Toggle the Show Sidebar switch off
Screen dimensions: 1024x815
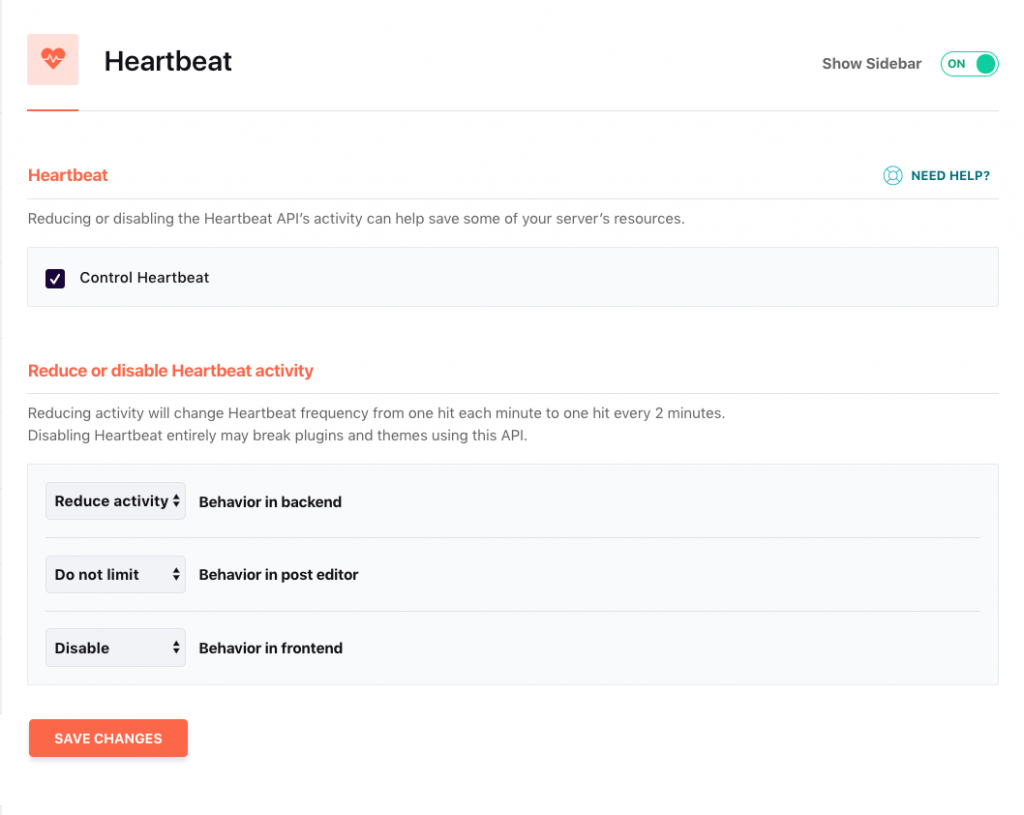click(969, 64)
